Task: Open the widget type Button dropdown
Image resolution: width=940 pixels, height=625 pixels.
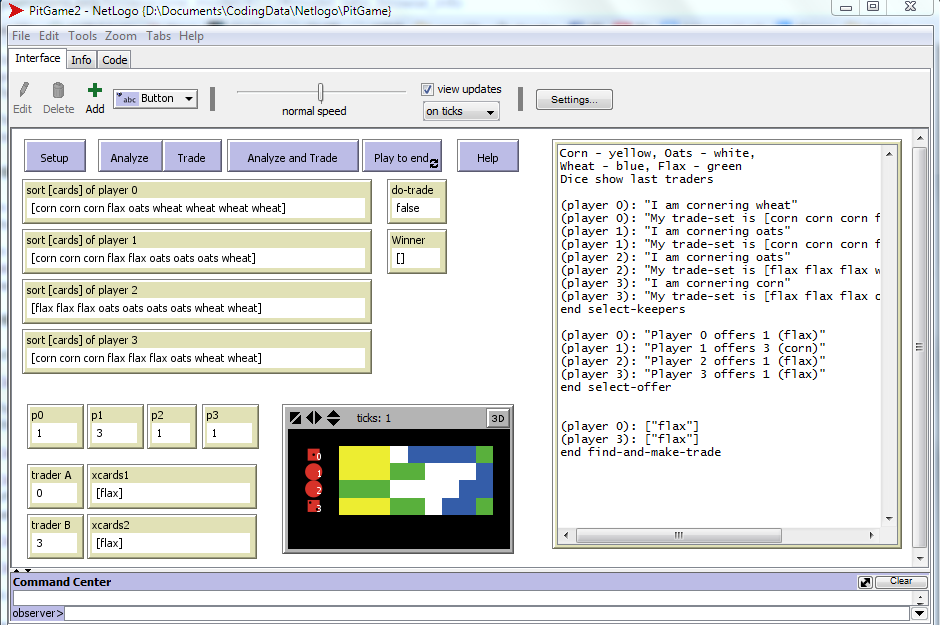Action: 155,98
